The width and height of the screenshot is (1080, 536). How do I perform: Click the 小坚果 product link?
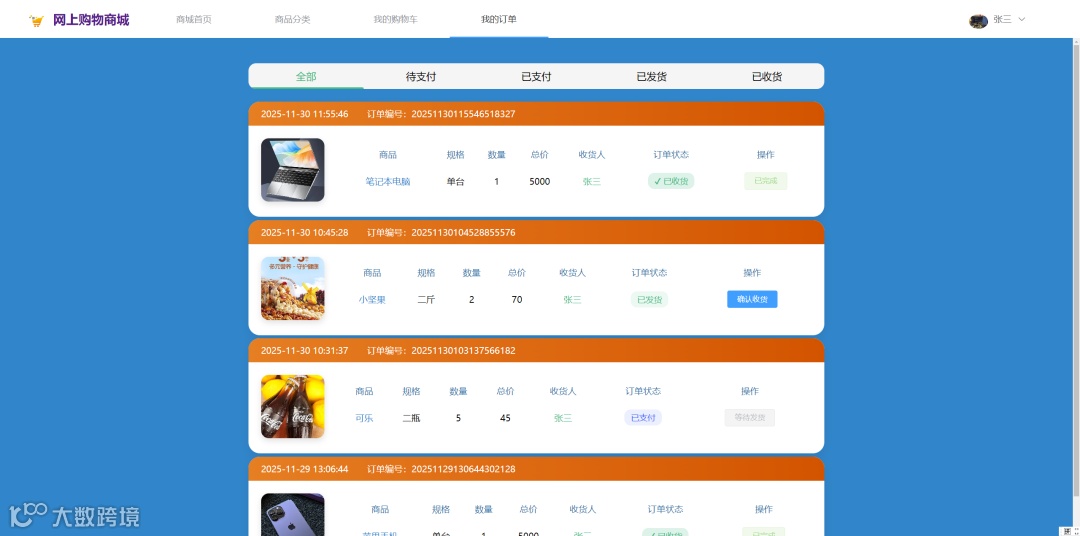pyautogui.click(x=372, y=300)
